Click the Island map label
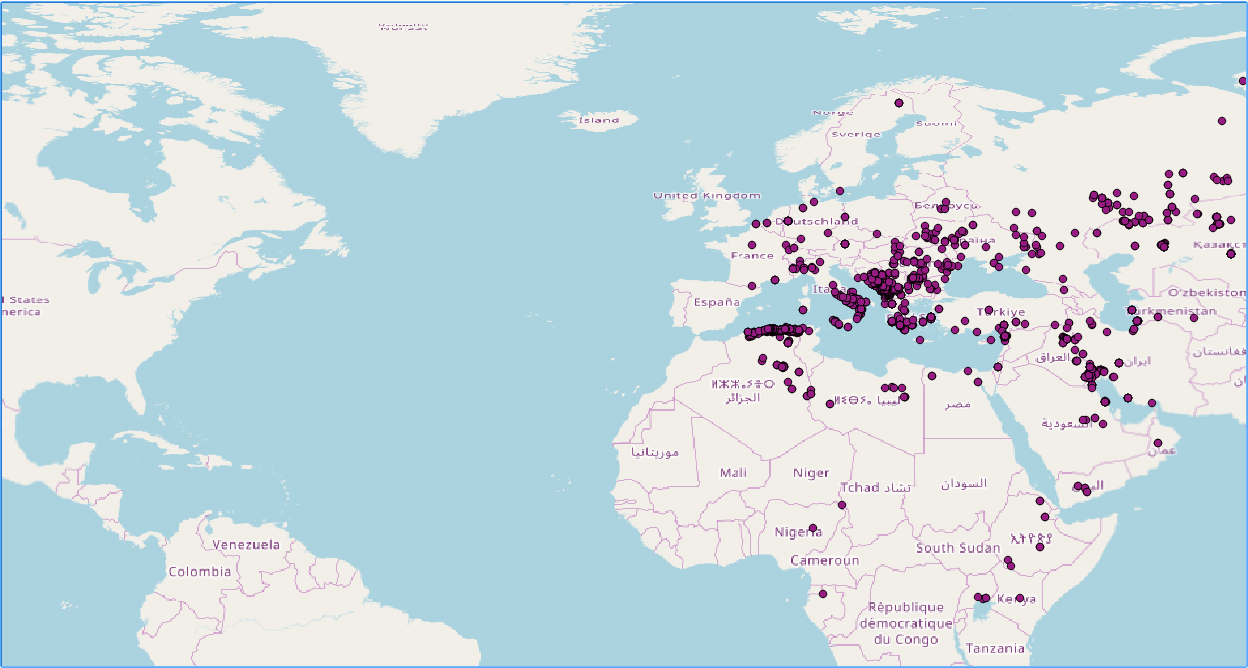This screenshot has width=1248, height=668. coord(599,120)
